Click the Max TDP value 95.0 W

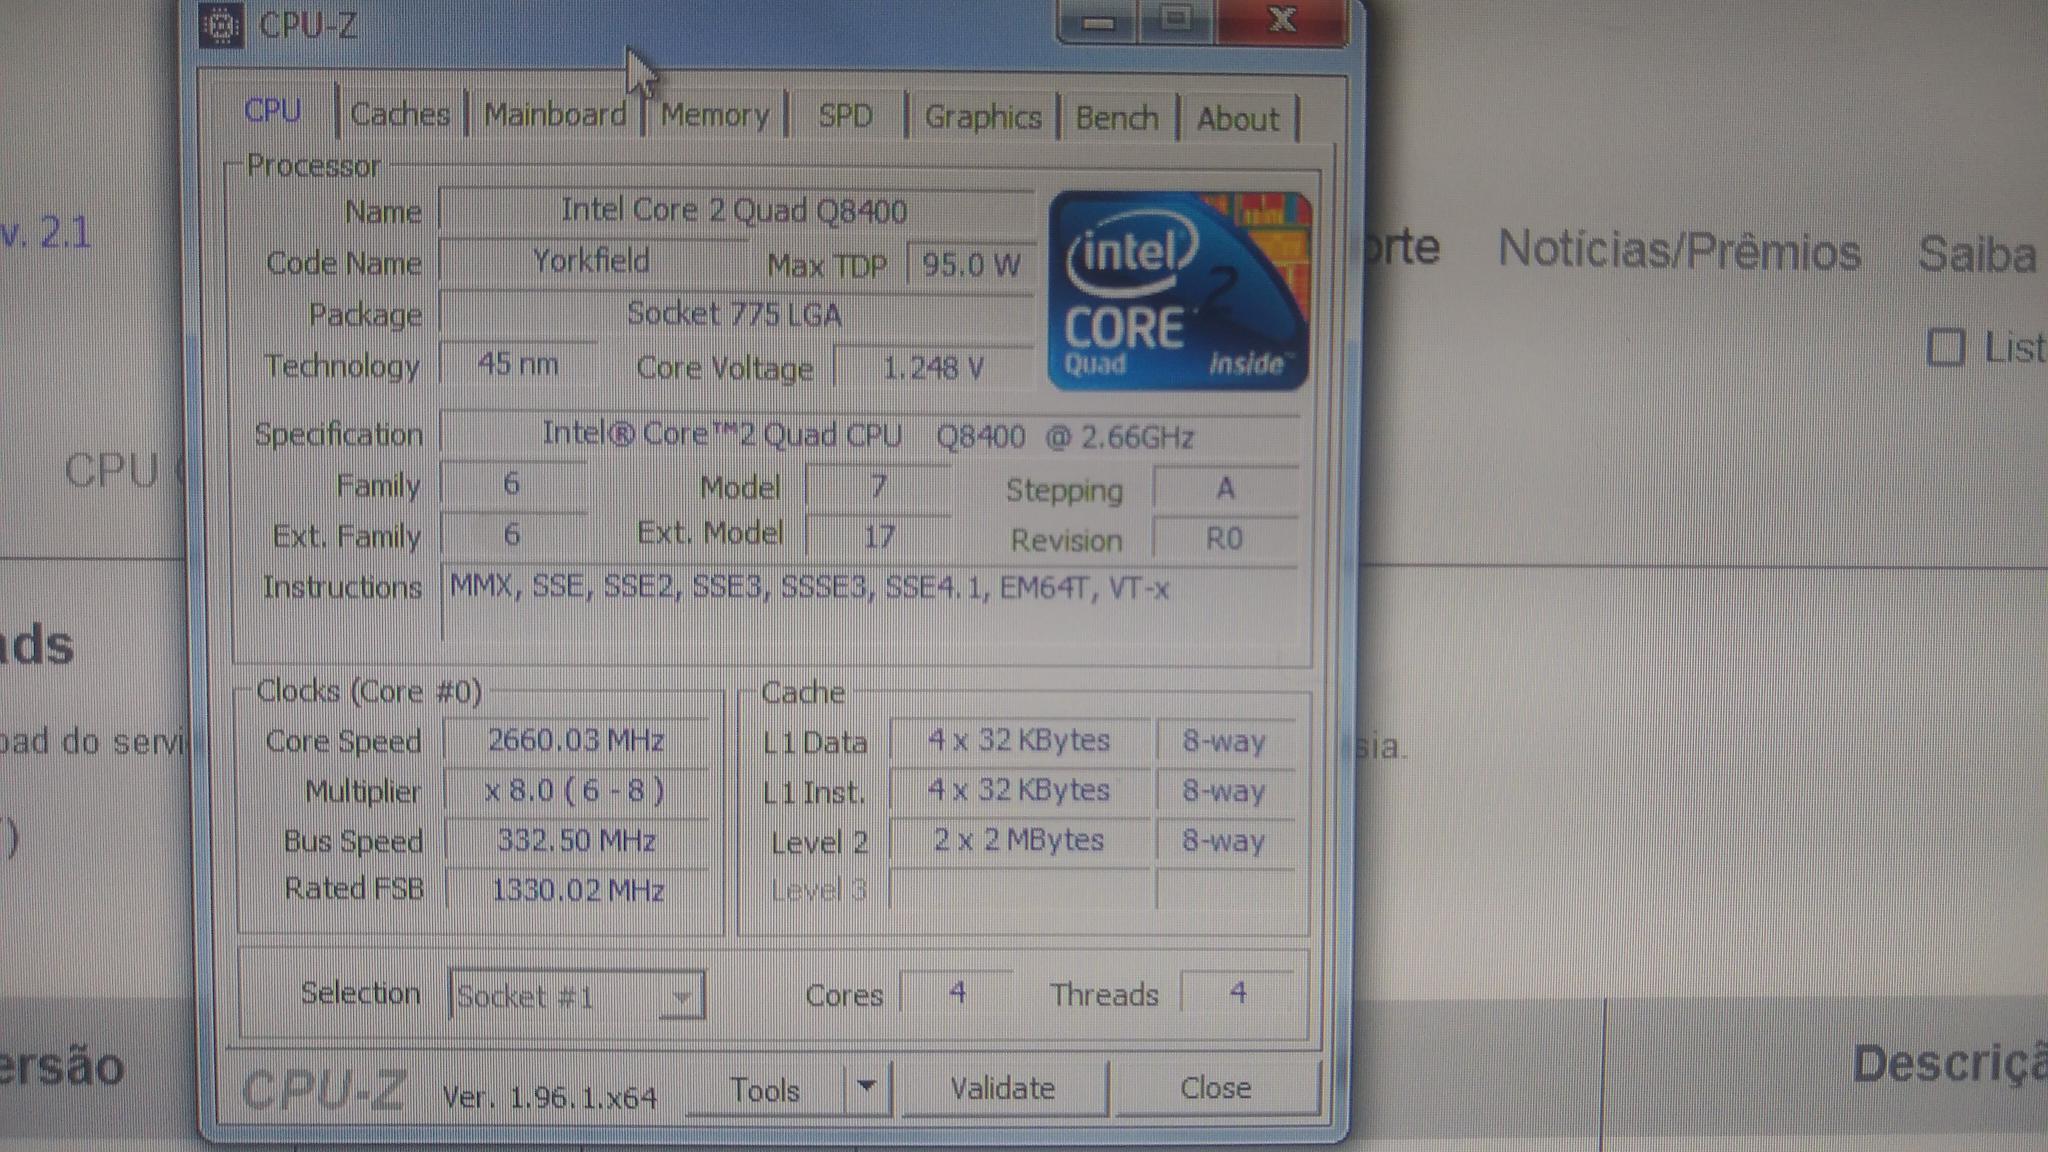[970, 265]
